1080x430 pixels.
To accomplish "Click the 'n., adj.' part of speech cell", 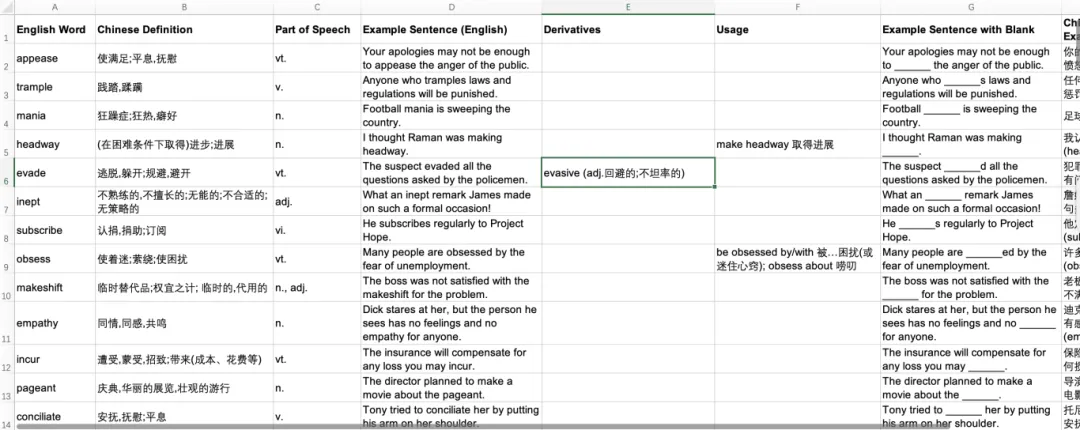I will 317,287.
